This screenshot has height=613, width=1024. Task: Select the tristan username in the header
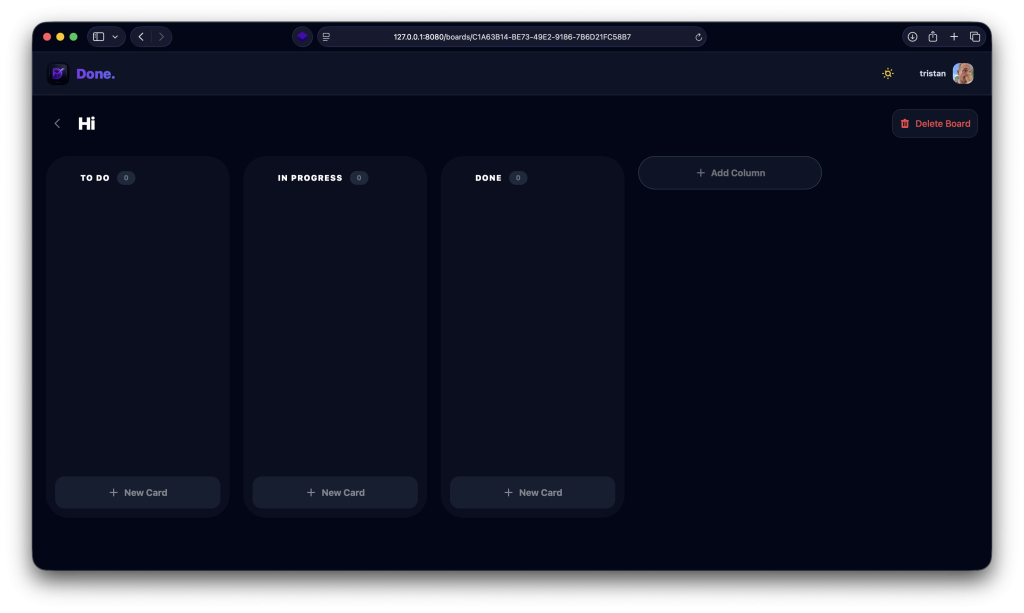pyautogui.click(x=932, y=73)
